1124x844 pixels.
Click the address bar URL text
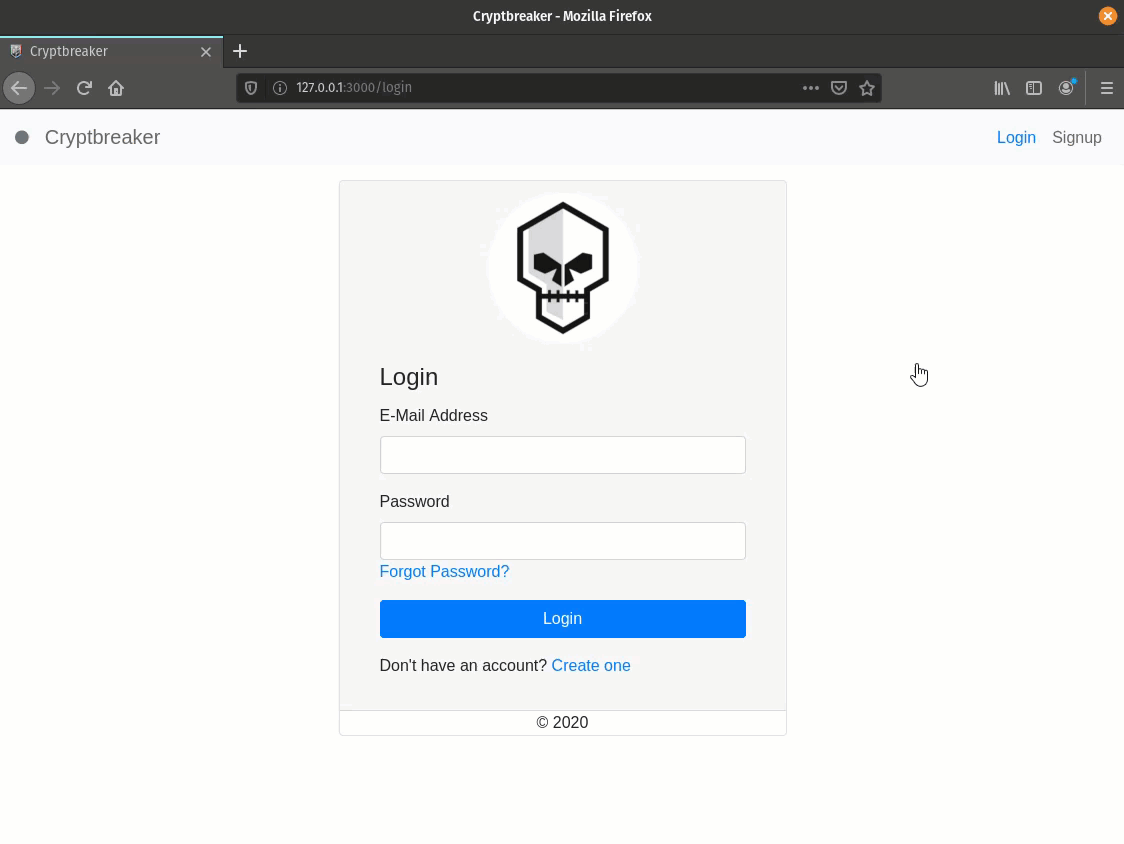pos(354,87)
